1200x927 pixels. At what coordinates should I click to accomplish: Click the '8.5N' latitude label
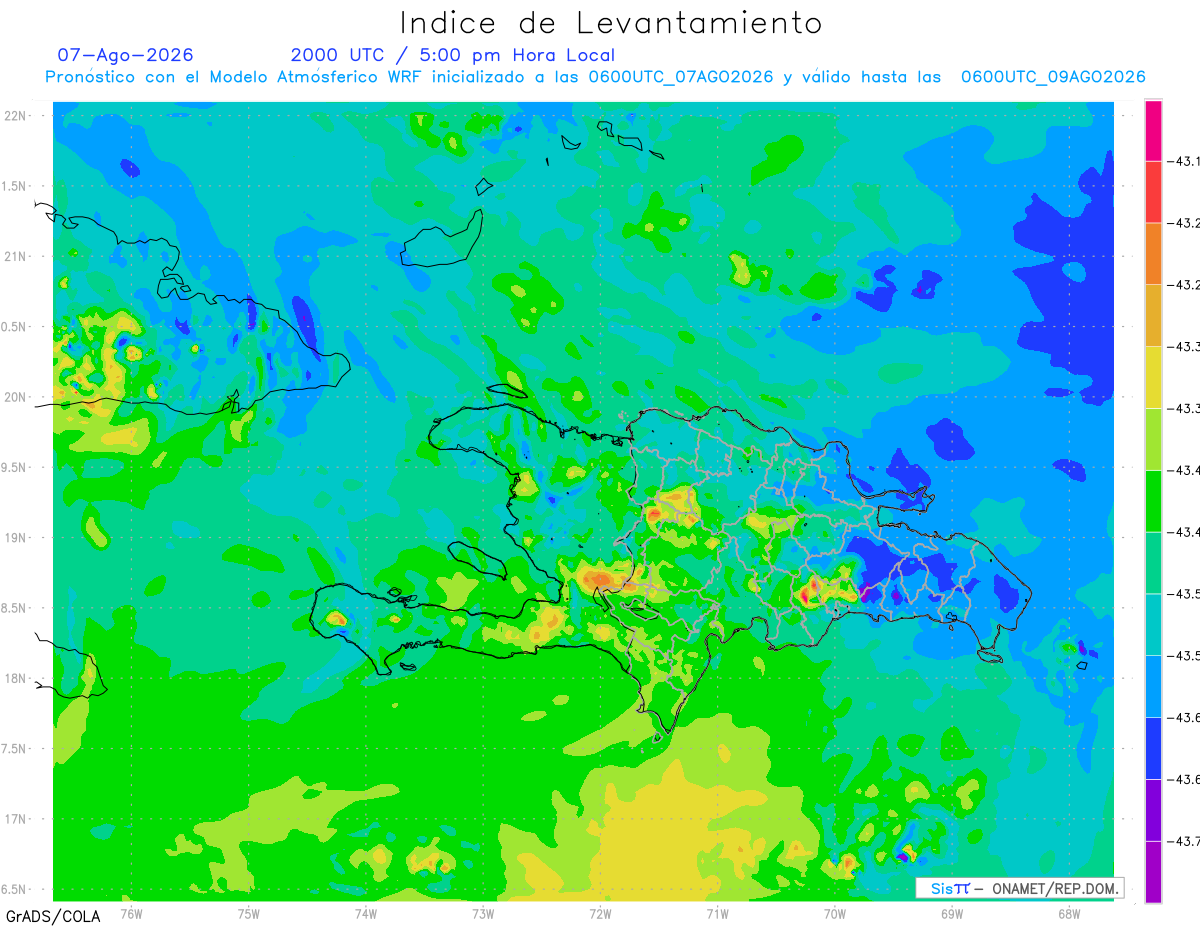pyautogui.click(x=15, y=608)
